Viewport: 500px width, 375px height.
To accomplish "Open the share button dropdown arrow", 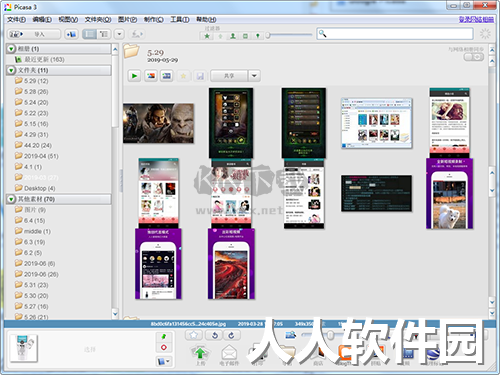I will click(x=254, y=76).
